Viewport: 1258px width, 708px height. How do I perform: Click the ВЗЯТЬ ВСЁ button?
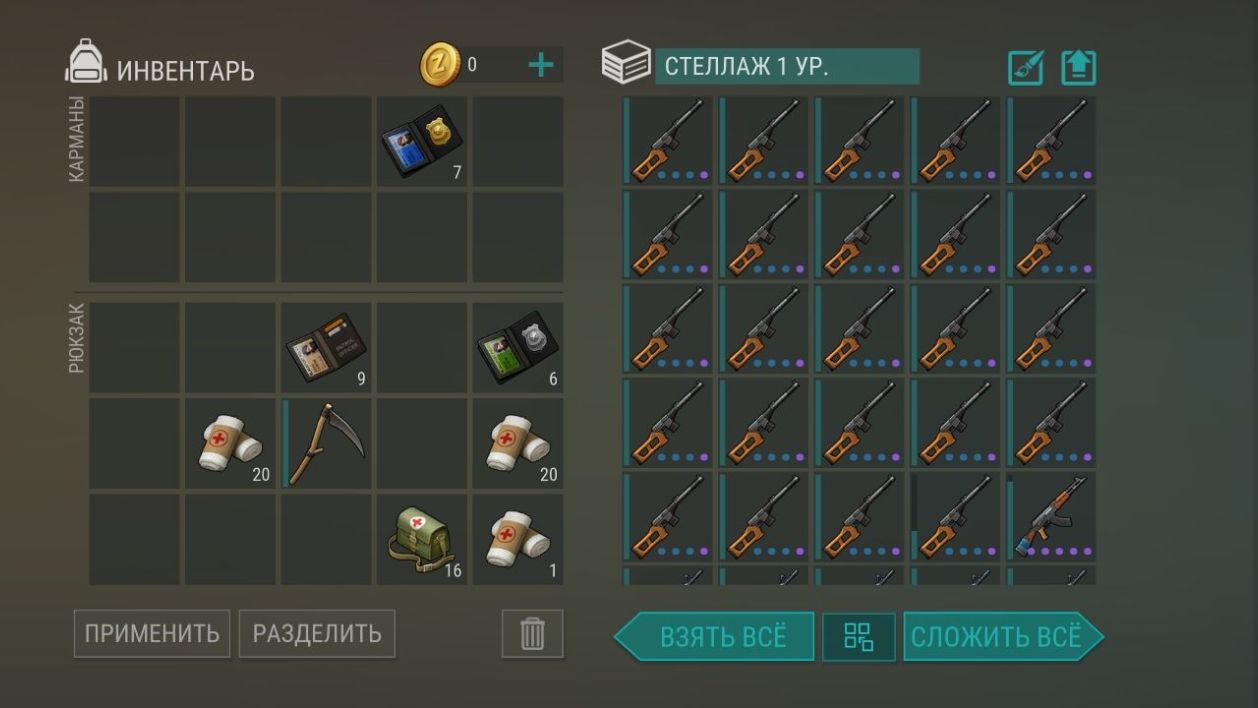[714, 637]
